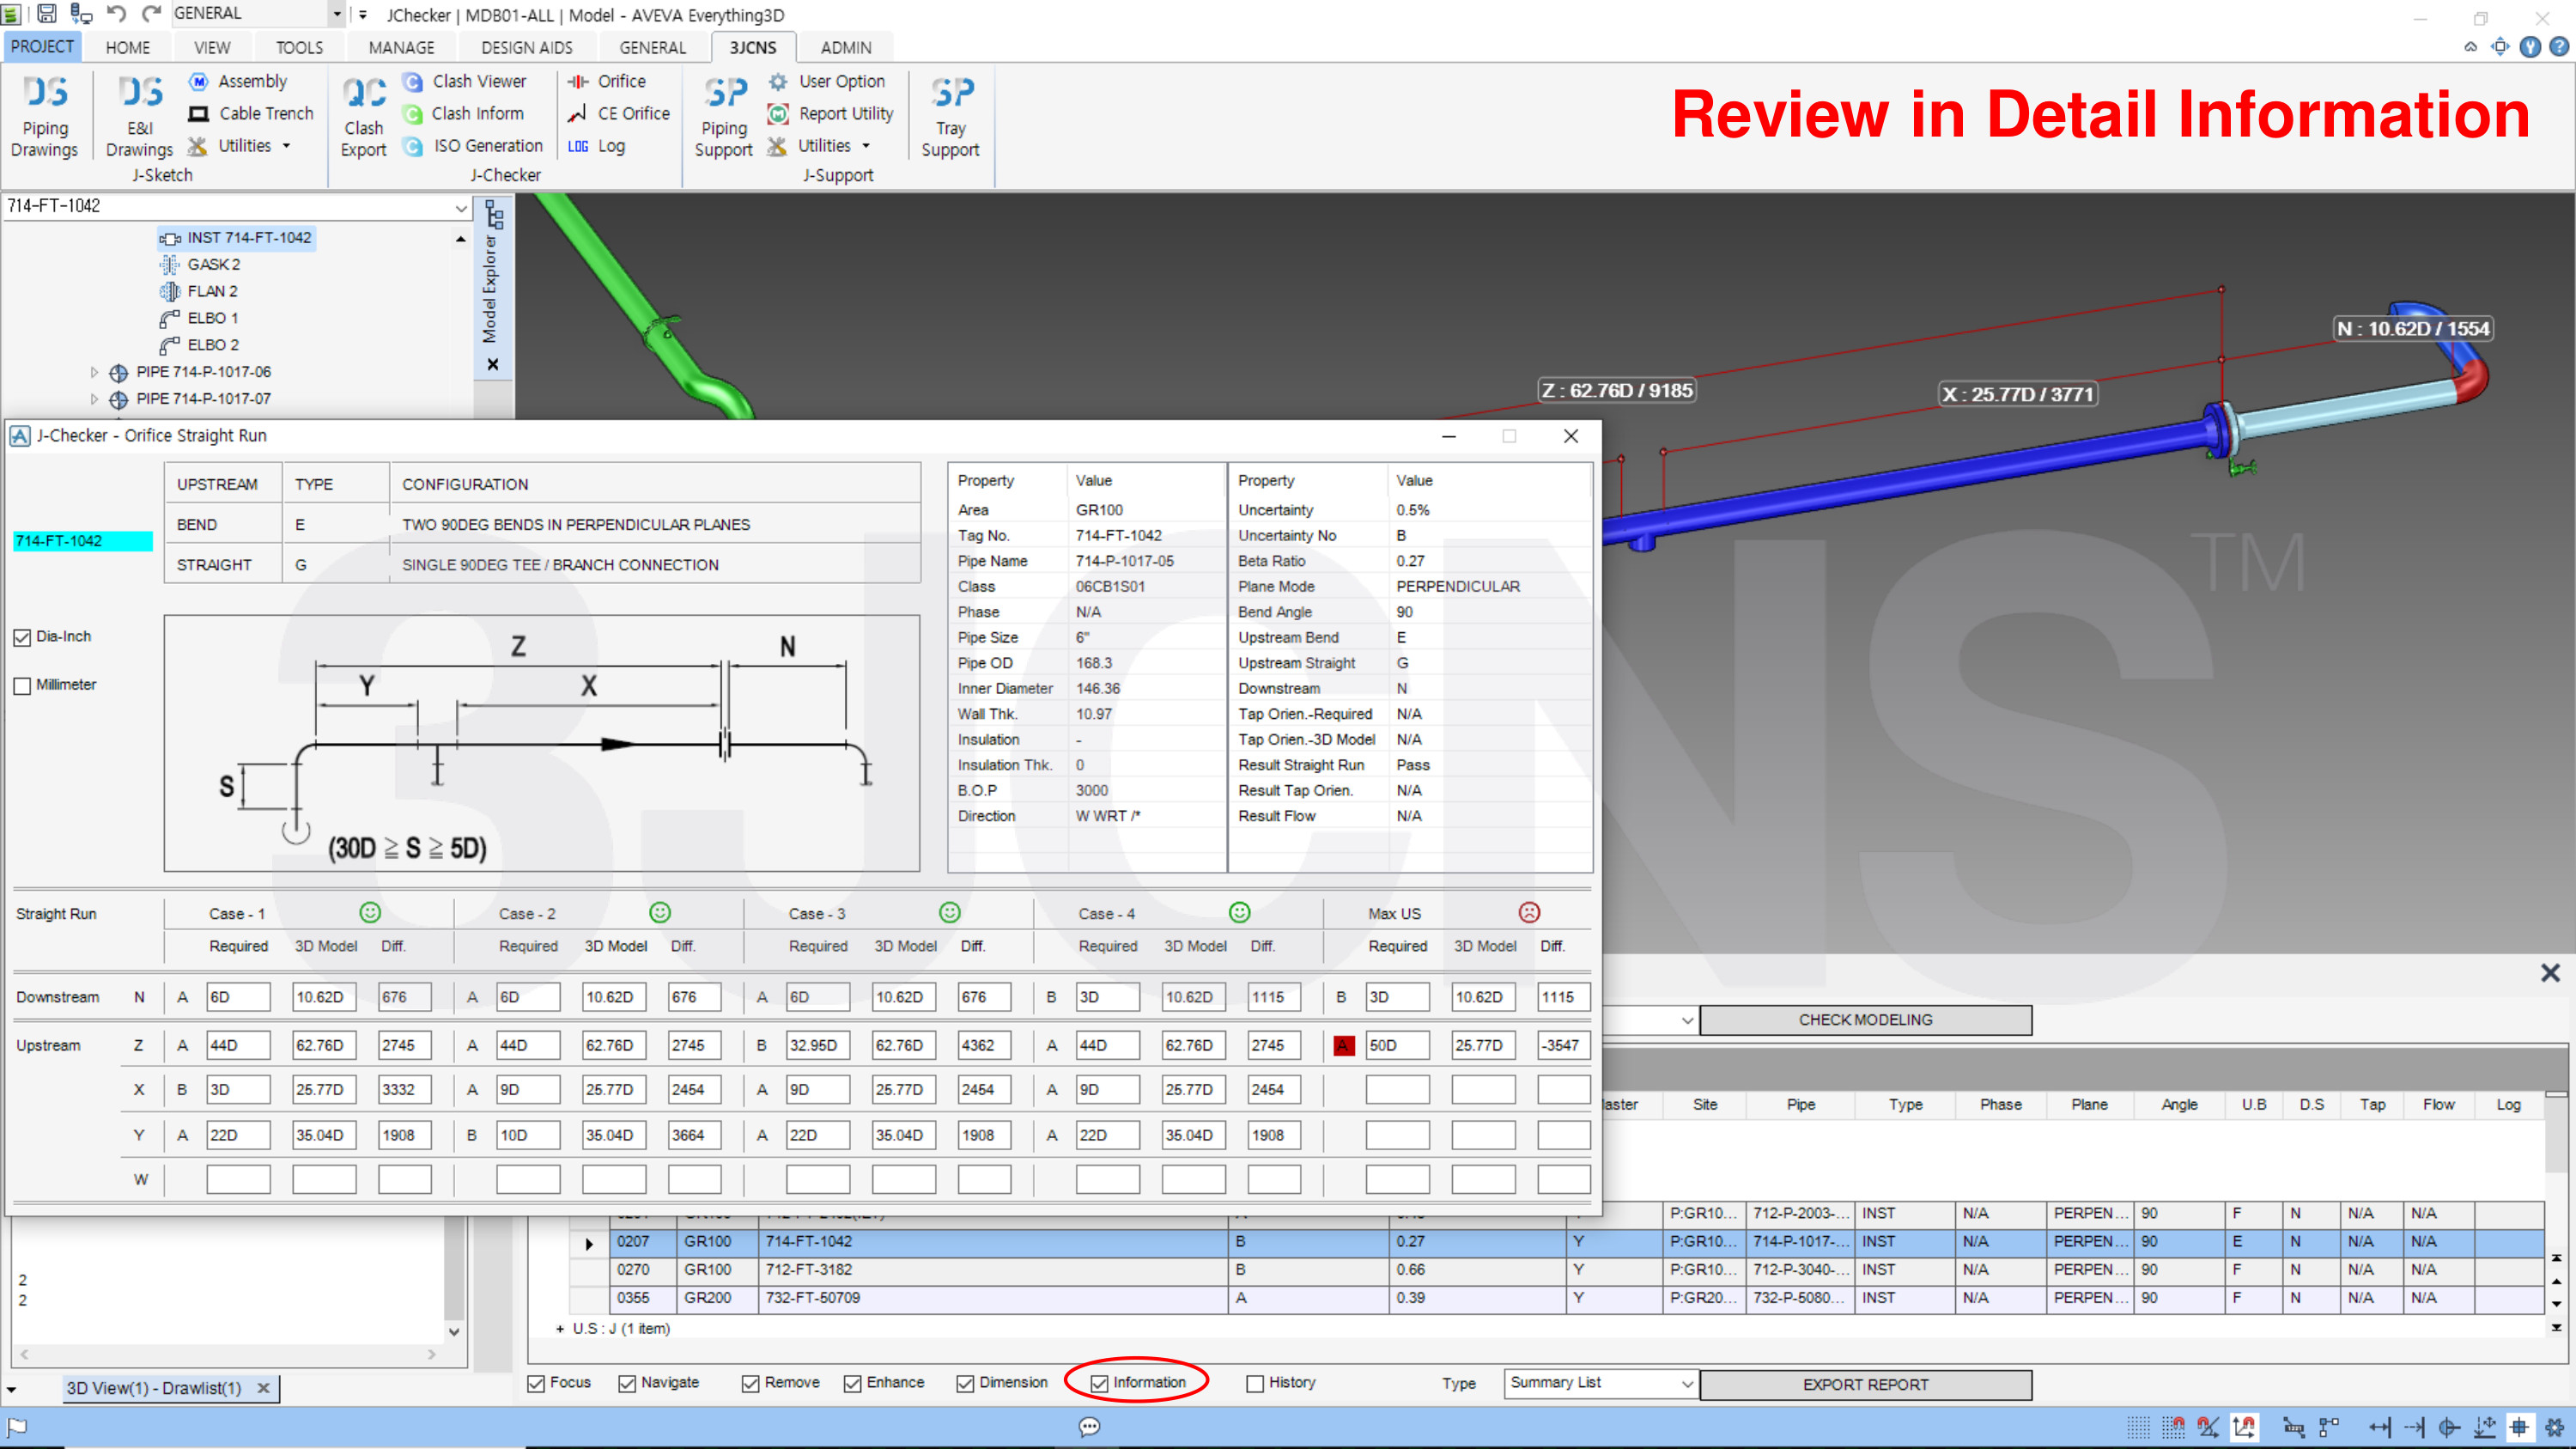
Task: Open the Model Explorer tree icon
Action: point(493,214)
